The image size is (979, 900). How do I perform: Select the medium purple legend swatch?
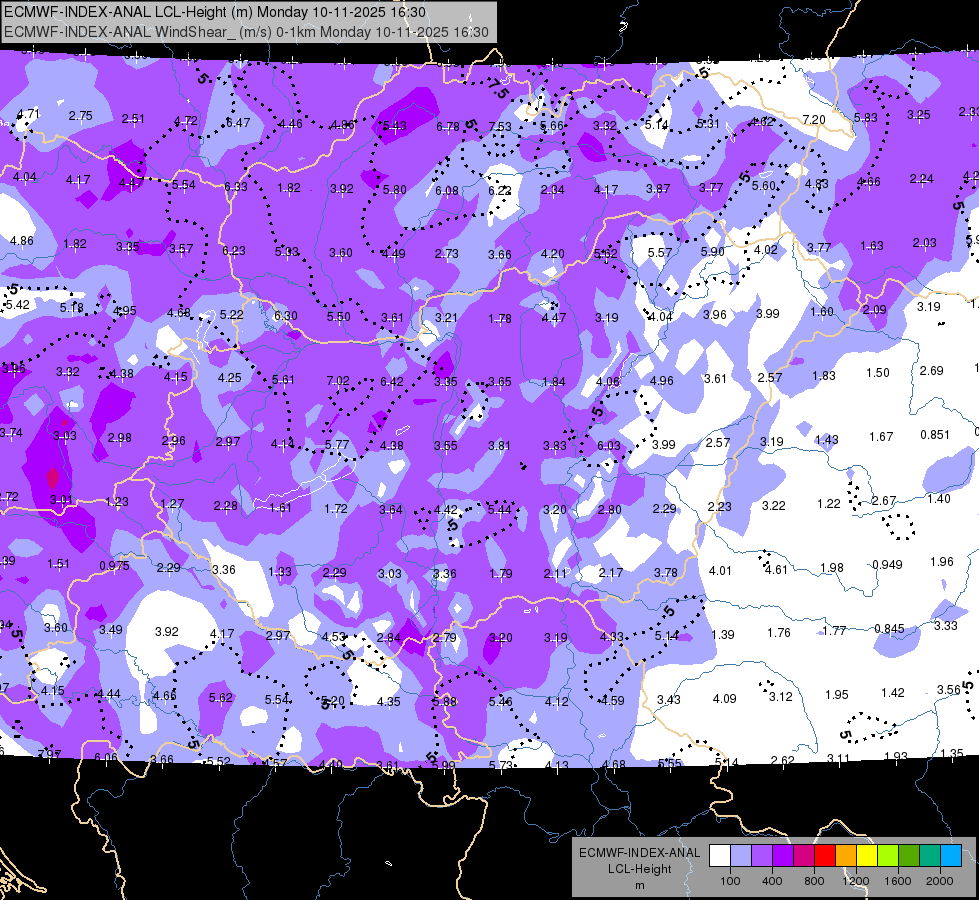coord(762,855)
